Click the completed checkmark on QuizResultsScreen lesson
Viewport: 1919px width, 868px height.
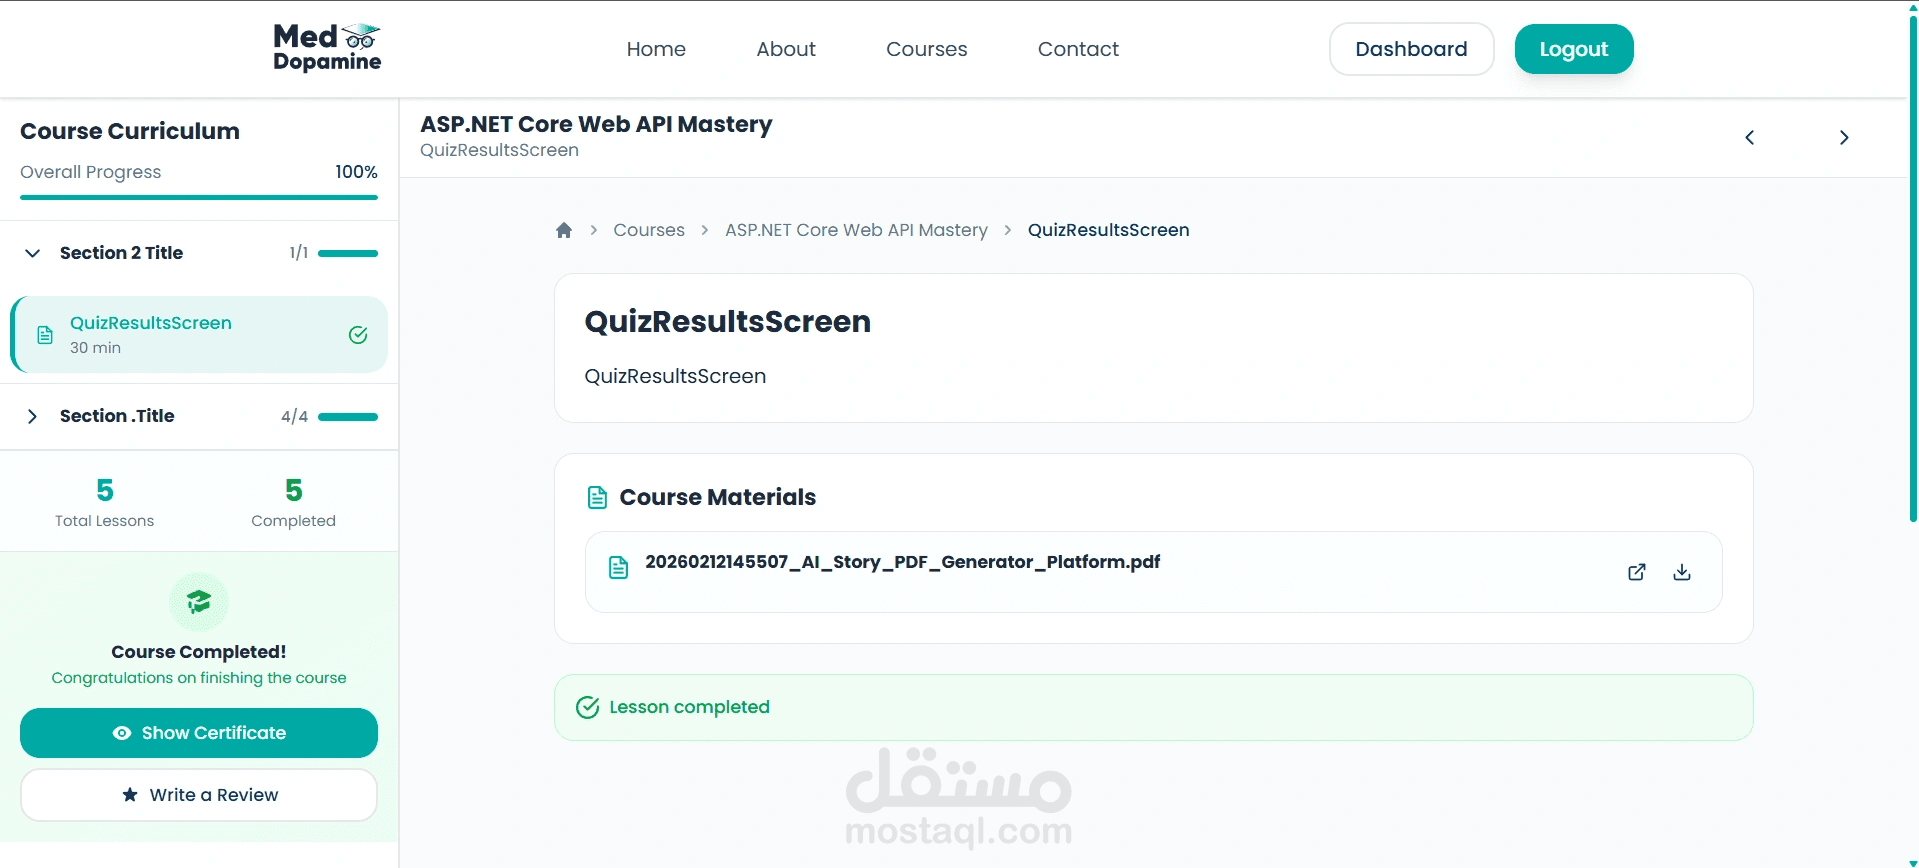[x=358, y=335]
